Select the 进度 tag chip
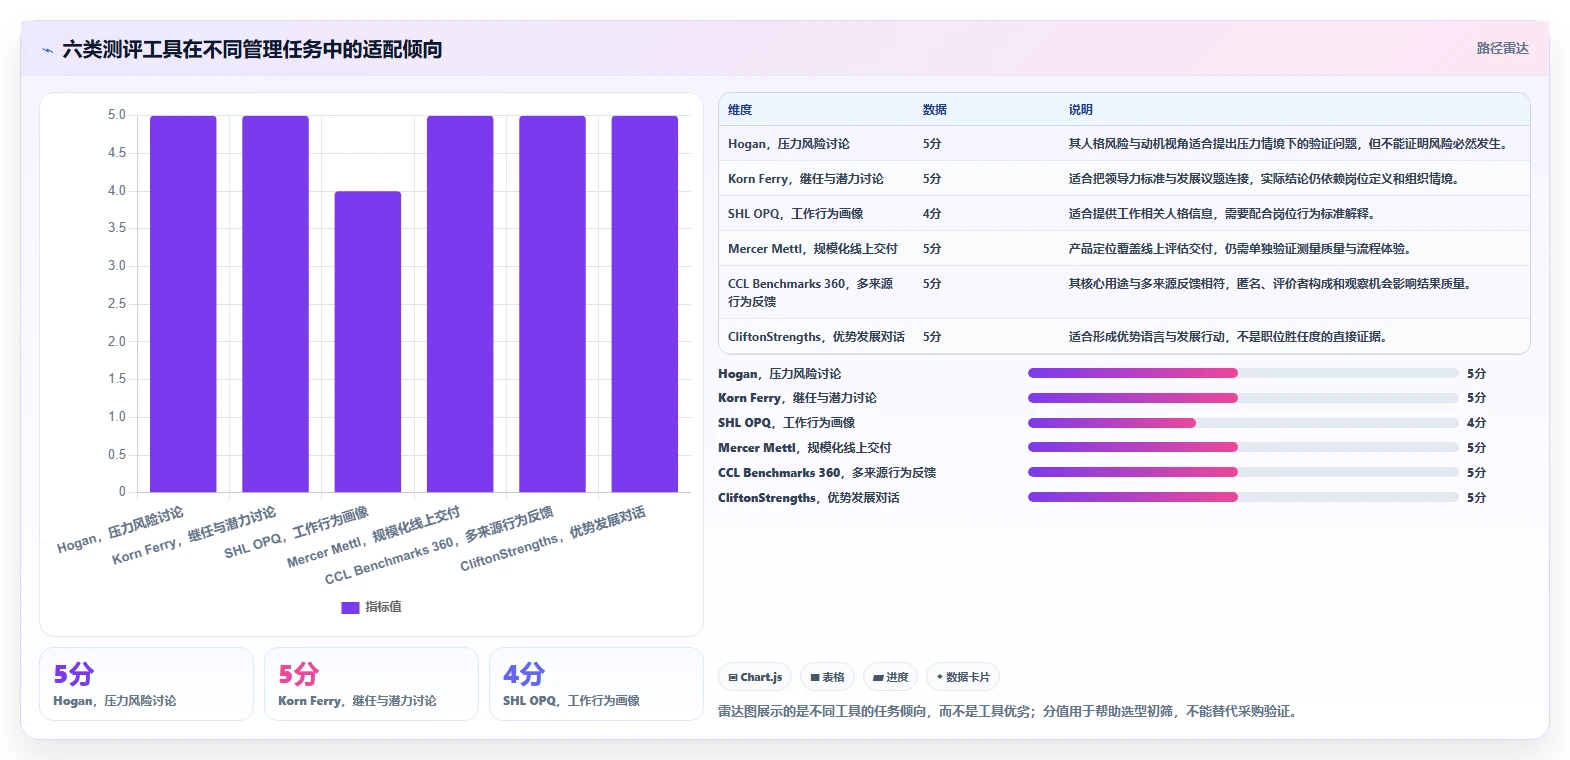The image size is (1570, 760). (x=890, y=677)
